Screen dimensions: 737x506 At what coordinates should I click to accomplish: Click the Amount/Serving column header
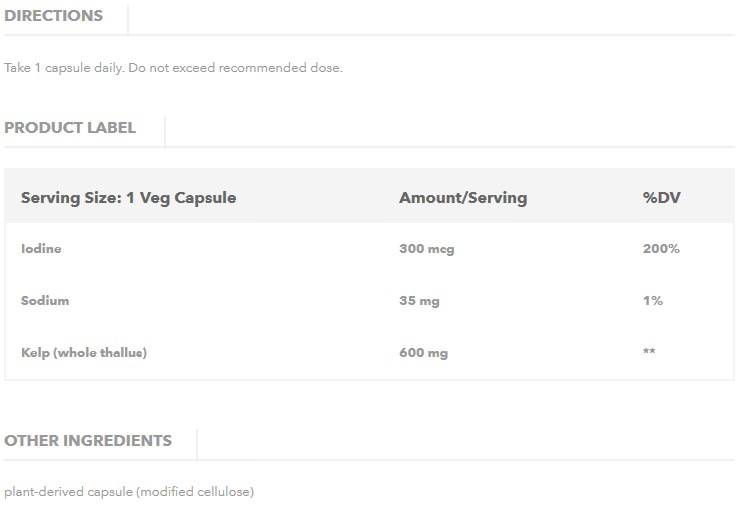click(x=462, y=198)
